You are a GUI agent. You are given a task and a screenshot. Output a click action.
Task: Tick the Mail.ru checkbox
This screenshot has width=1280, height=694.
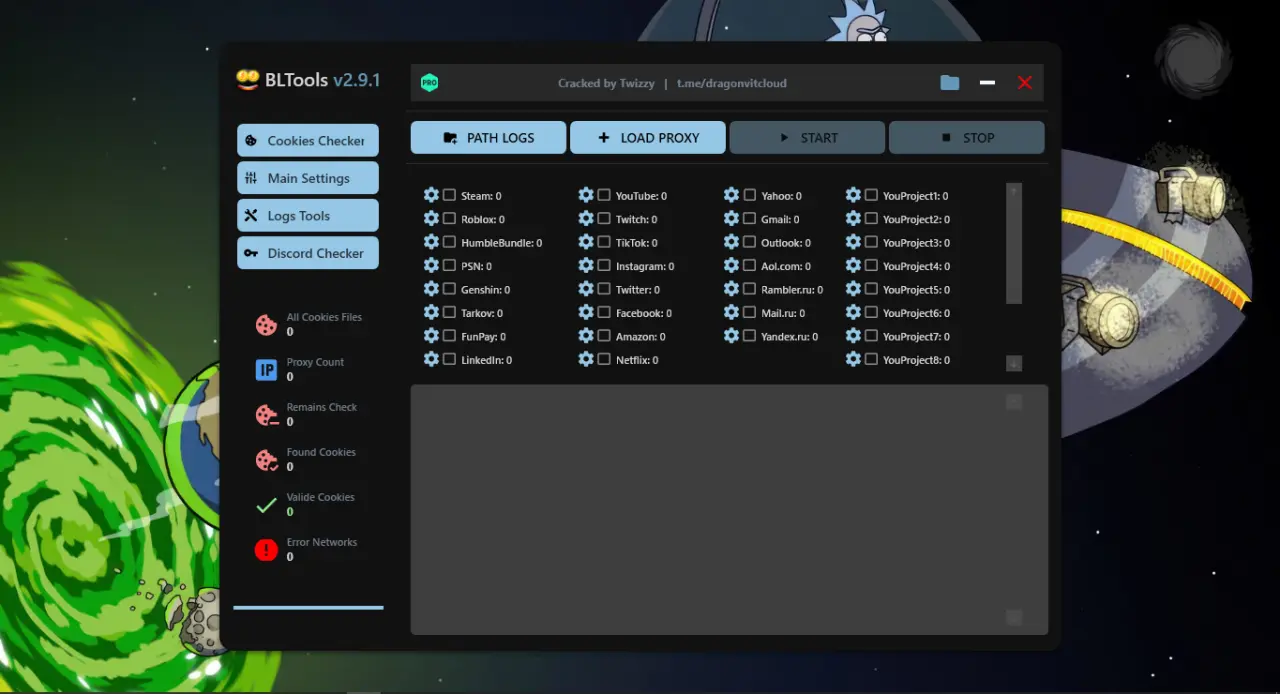(x=749, y=312)
